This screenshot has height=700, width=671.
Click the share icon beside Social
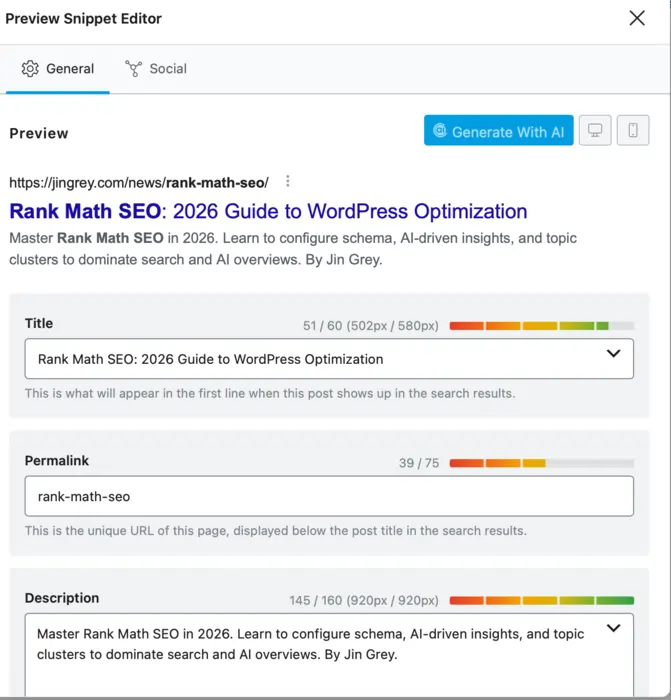133,69
